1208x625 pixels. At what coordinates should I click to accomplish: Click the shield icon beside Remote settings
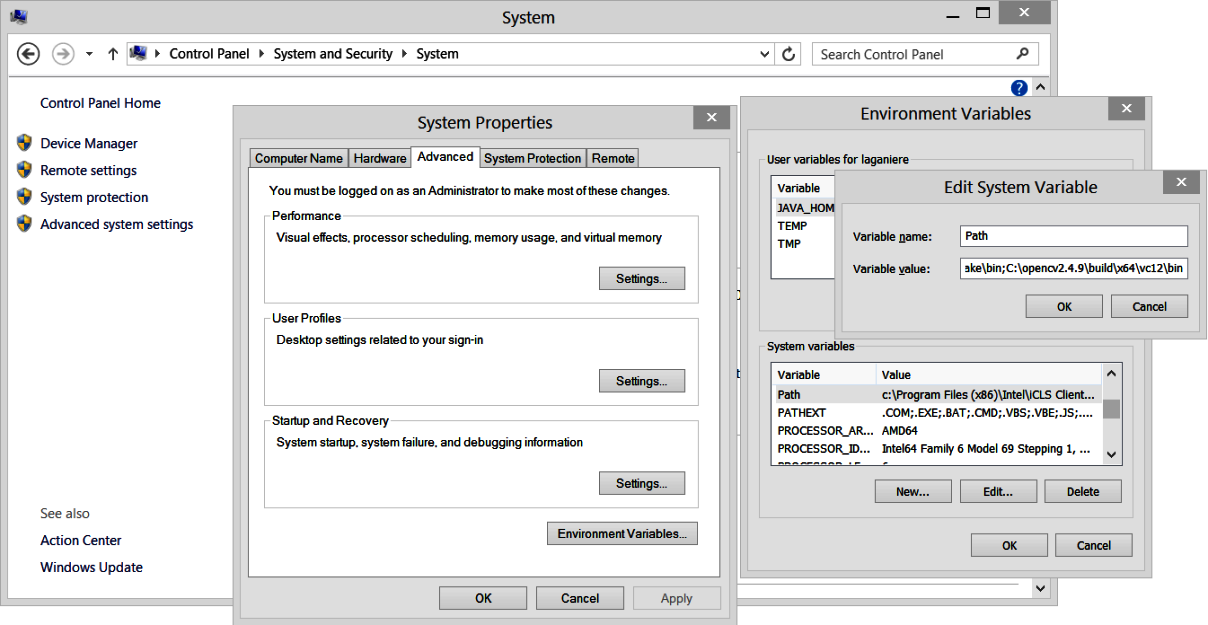pyautogui.click(x=25, y=170)
